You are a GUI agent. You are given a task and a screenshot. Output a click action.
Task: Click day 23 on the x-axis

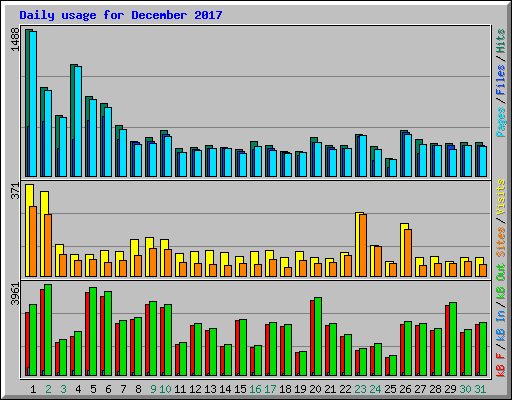(x=360, y=389)
